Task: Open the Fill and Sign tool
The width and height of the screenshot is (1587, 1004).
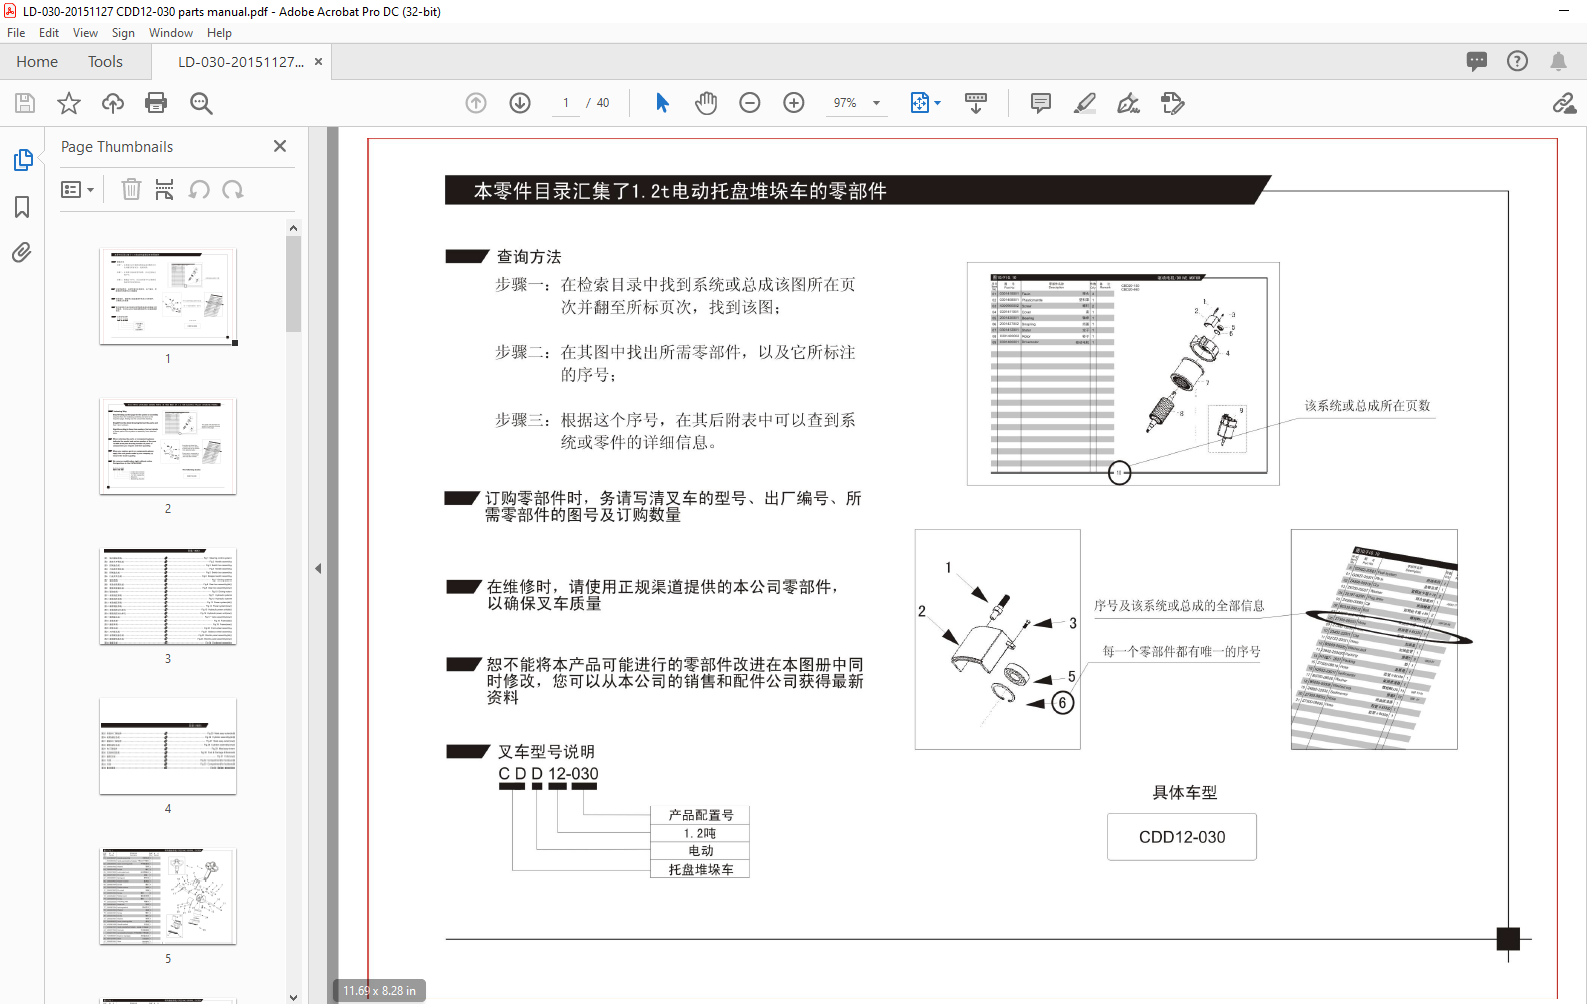Action: (1129, 103)
